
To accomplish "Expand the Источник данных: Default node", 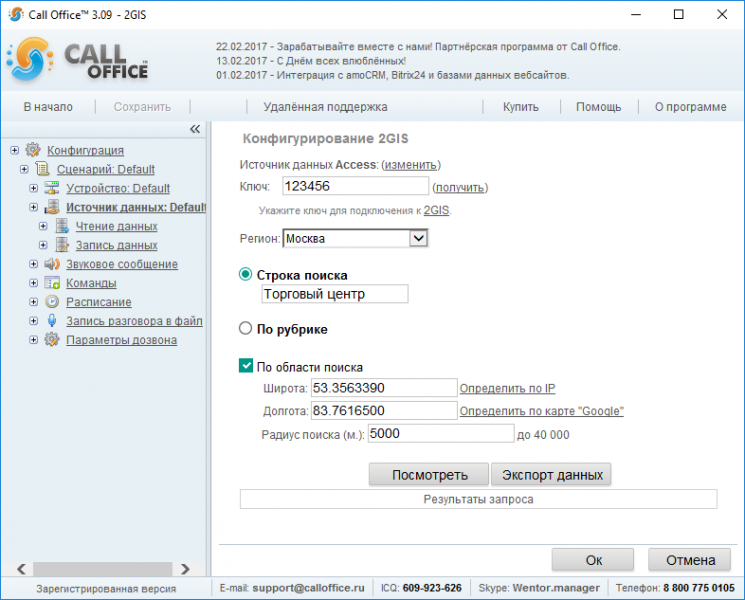I will (x=33, y=207).
